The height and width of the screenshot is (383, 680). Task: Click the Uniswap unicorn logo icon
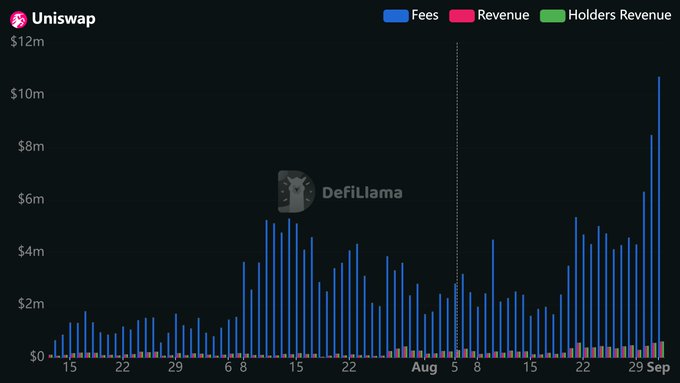[x=18, y=20]
